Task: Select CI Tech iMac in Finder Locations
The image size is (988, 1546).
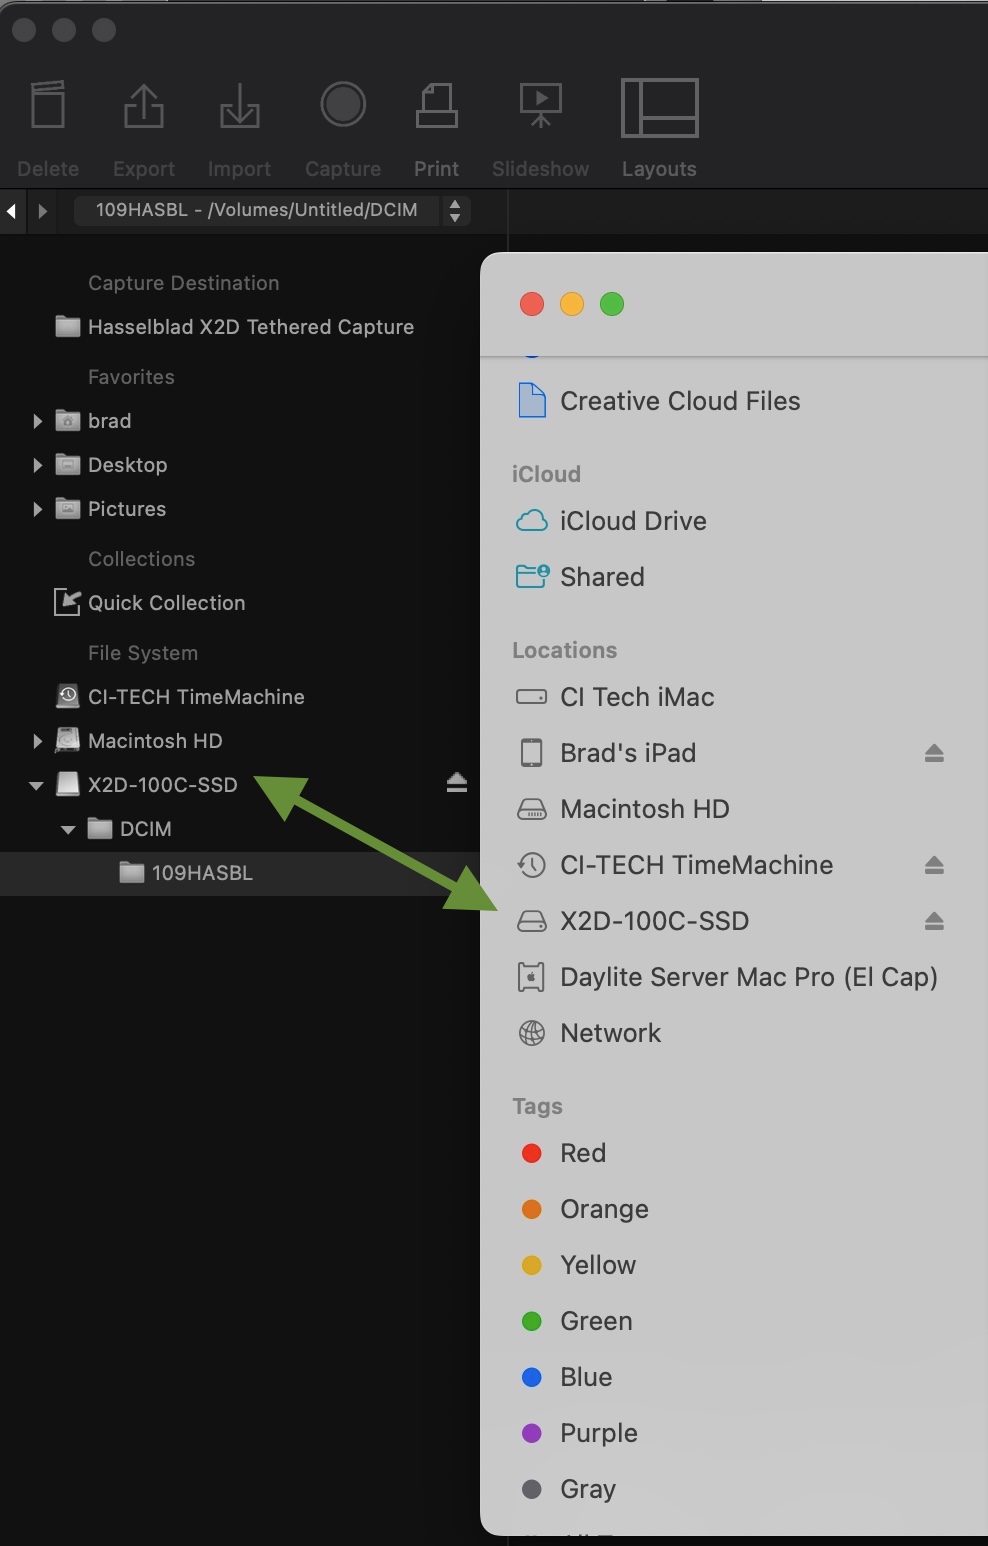Action: coord(637,697)
